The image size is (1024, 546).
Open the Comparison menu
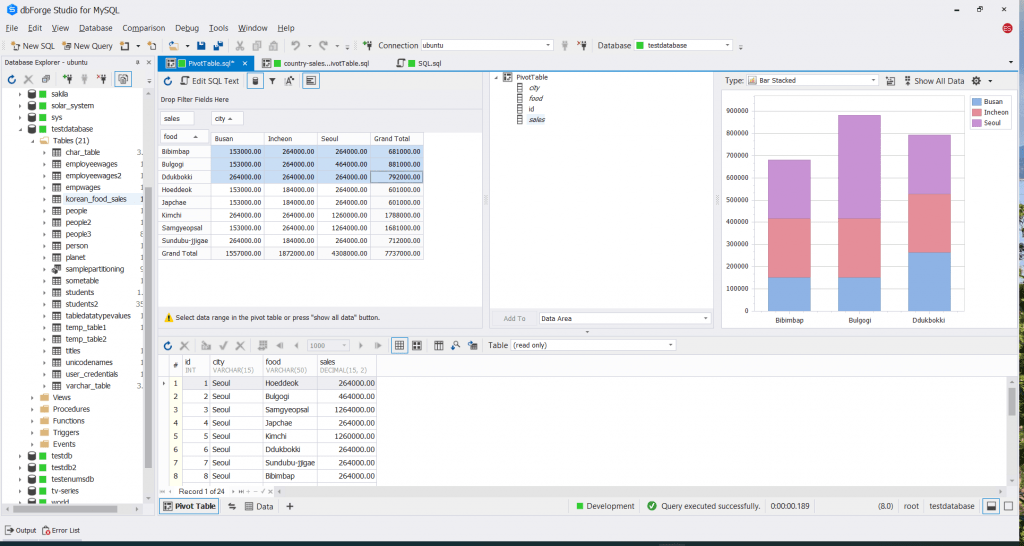coord(144,28)
